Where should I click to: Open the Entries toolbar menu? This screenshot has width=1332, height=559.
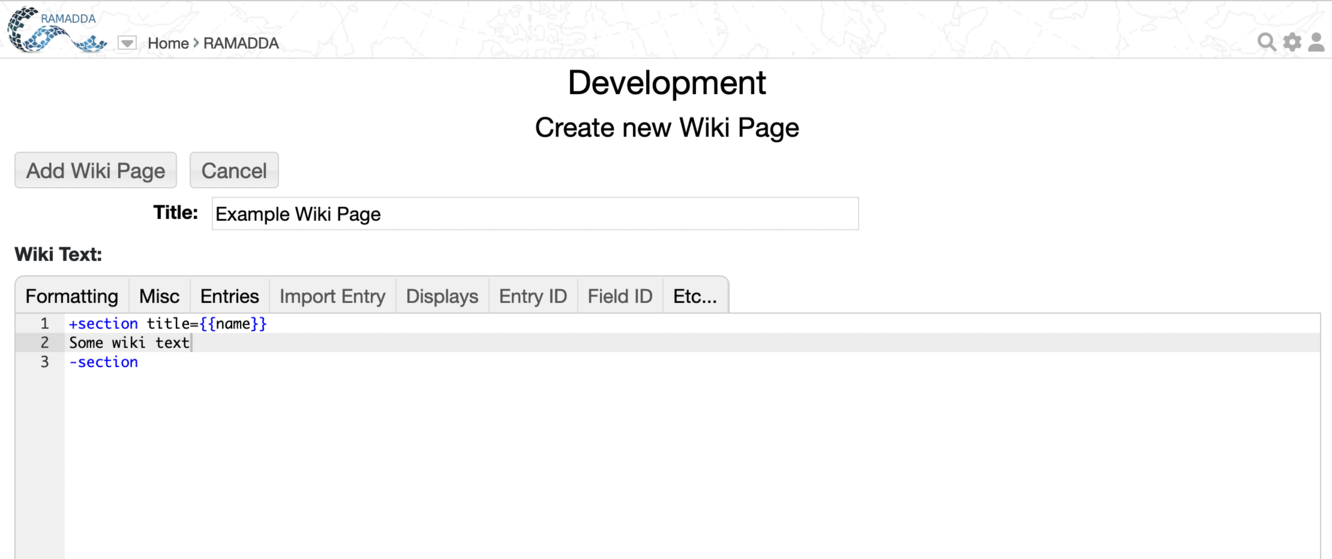(x=229, y=296)
